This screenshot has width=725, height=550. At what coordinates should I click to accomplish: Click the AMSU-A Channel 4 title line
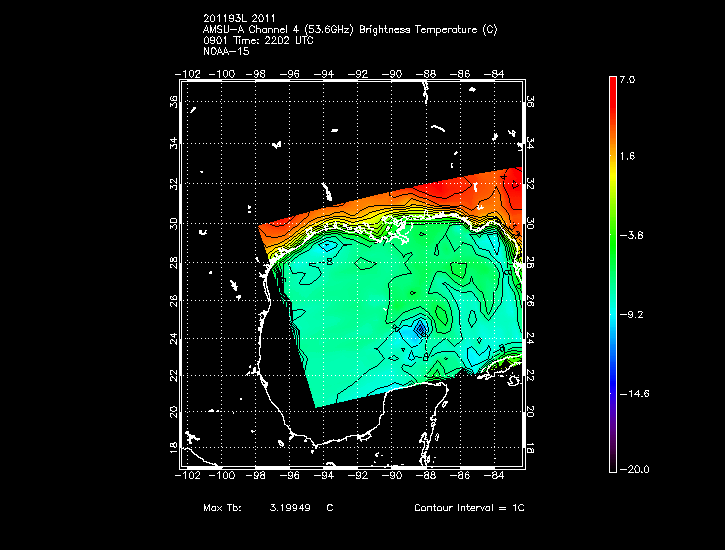349,29
